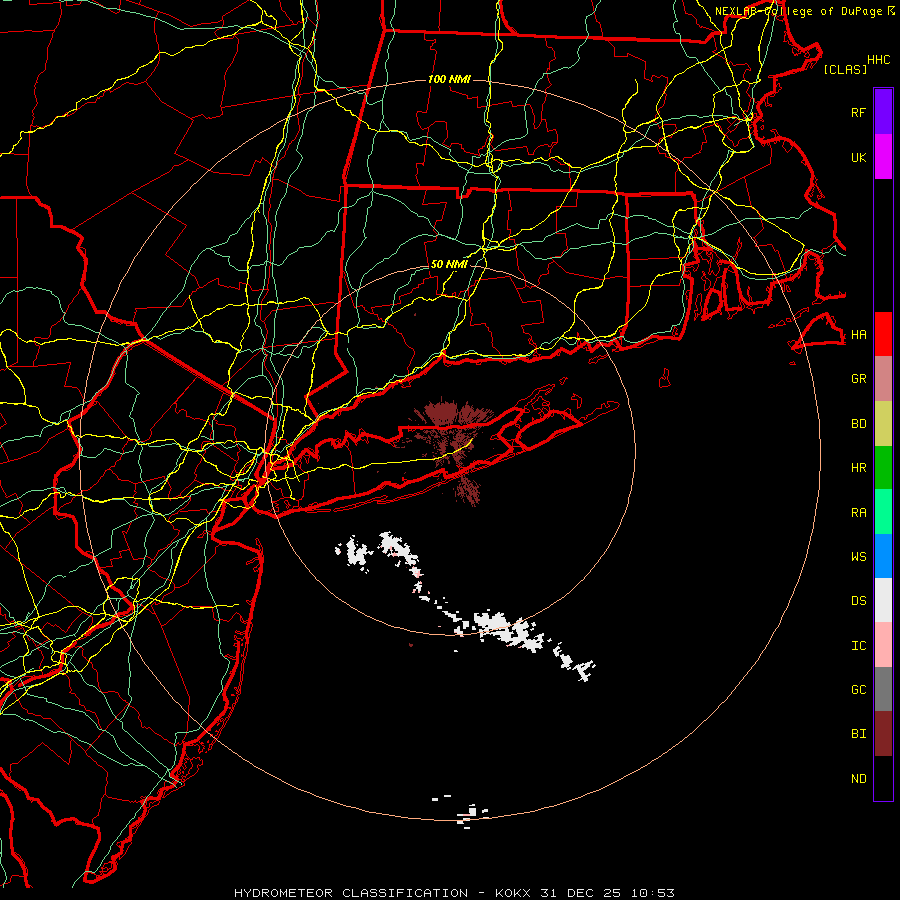
Task: Click the UK legend label
Action: click(859, 157)
